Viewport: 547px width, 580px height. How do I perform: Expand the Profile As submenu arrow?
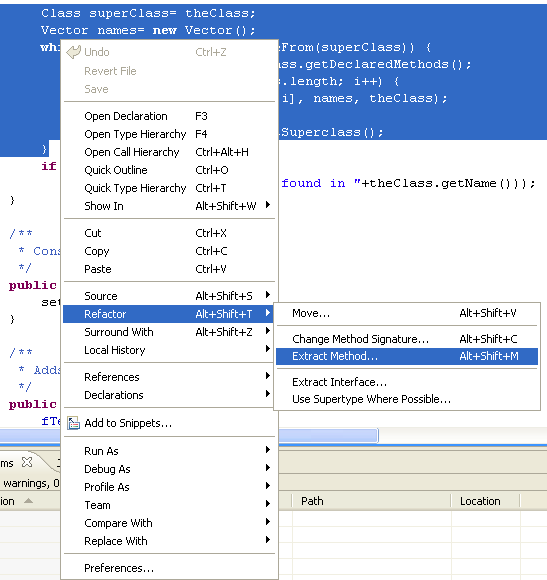click(x=268, y=486)
